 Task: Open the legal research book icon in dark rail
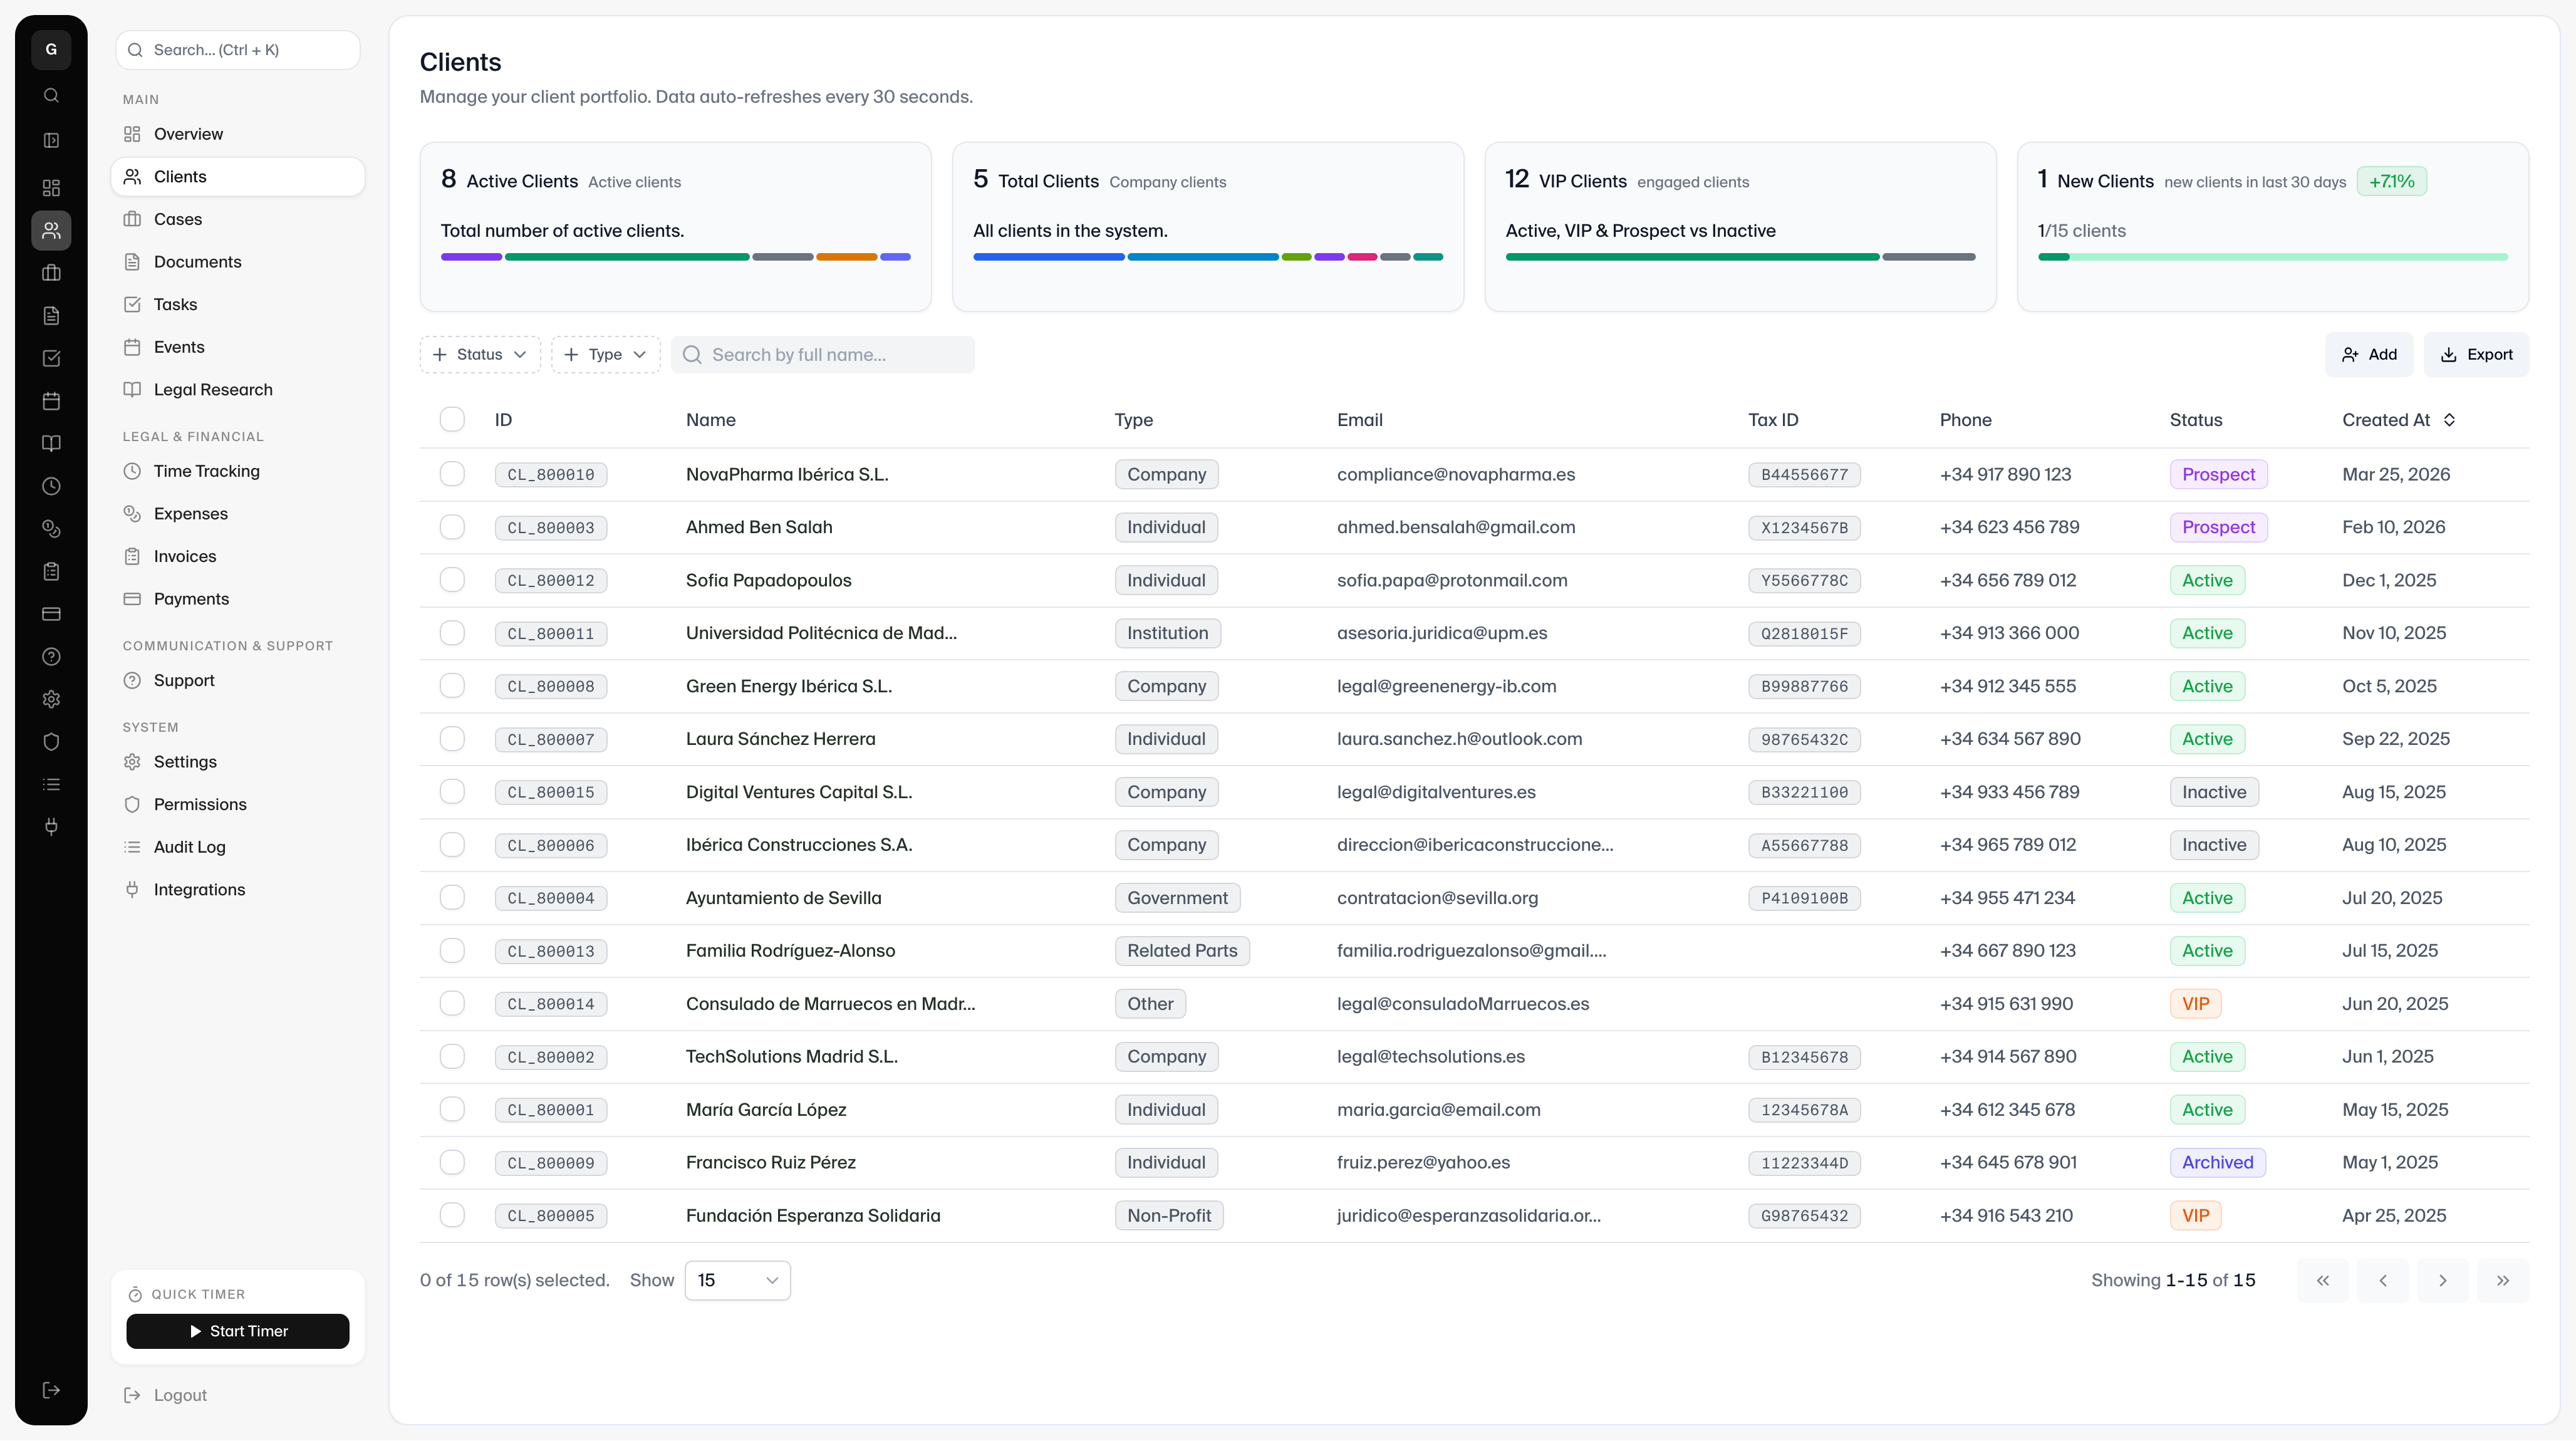[51, 444]
